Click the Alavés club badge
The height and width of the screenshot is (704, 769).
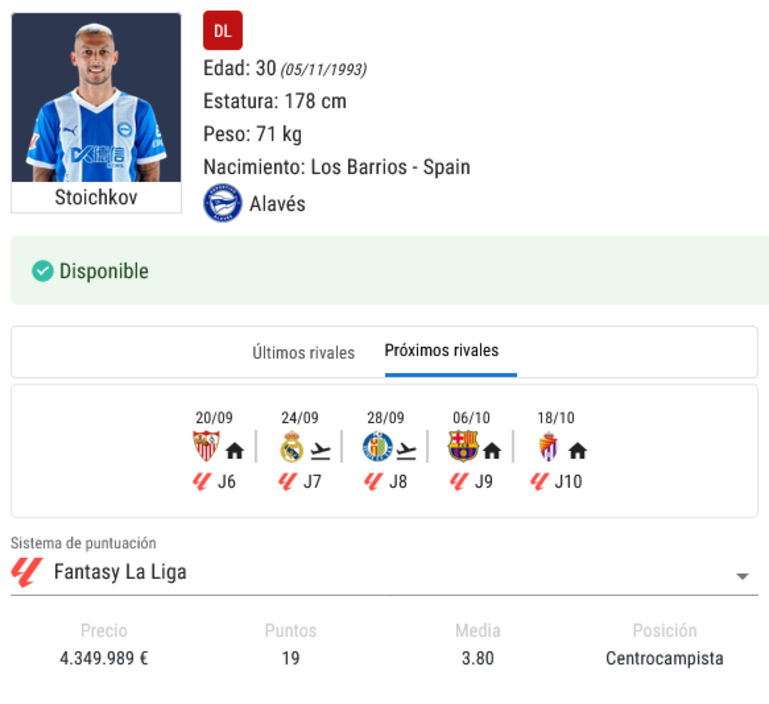pos(223,203)
